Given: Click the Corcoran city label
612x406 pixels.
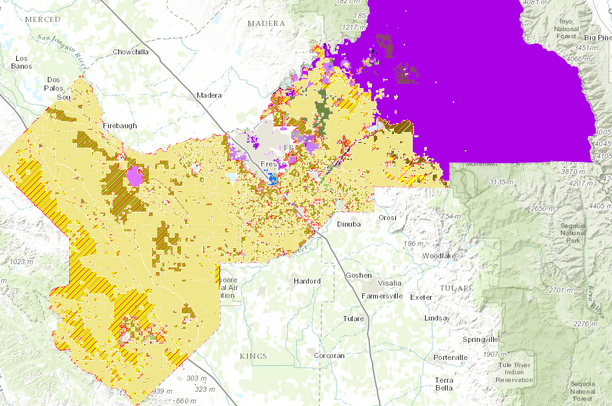Looking at the screenshot, I should 326,355.
